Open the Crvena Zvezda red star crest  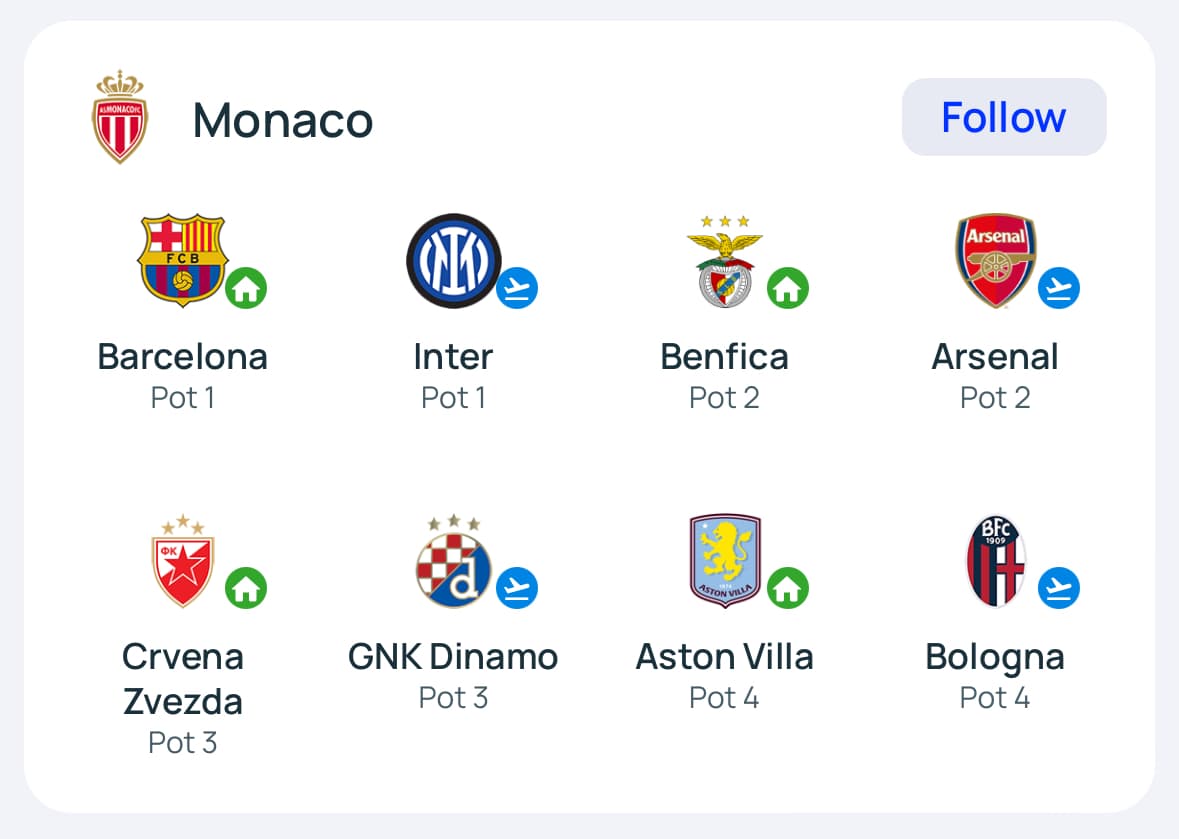[x=182, y=560]
